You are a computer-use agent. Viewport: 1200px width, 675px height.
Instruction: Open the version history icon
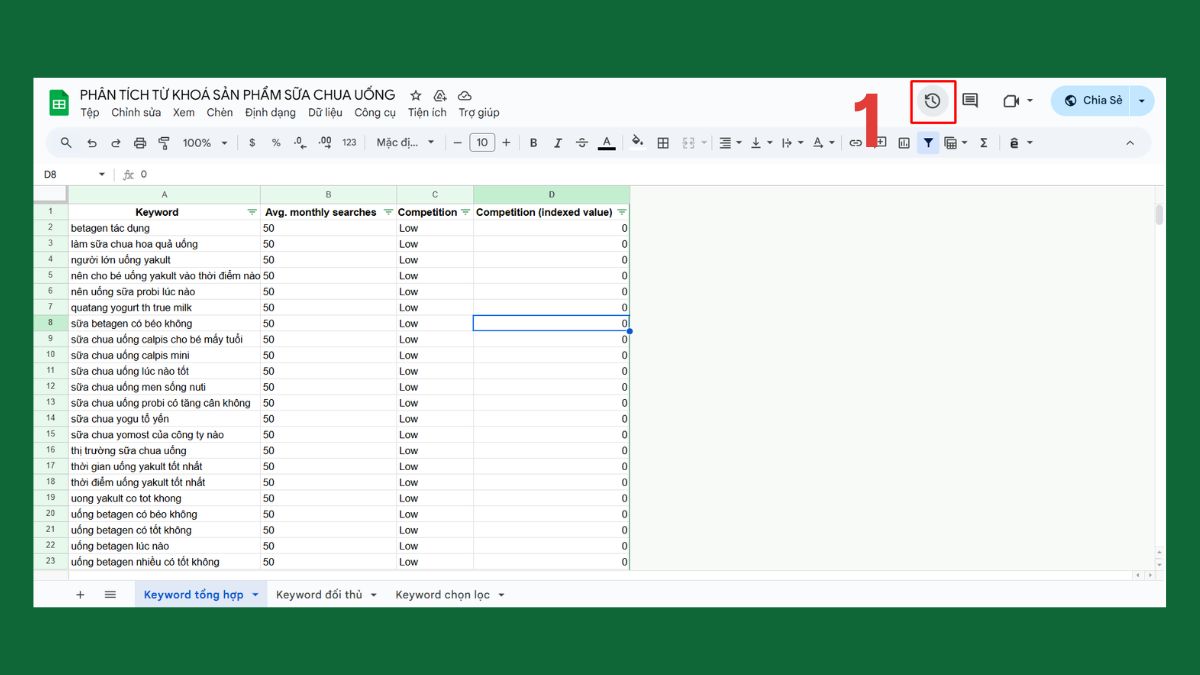tap(932, 101)
